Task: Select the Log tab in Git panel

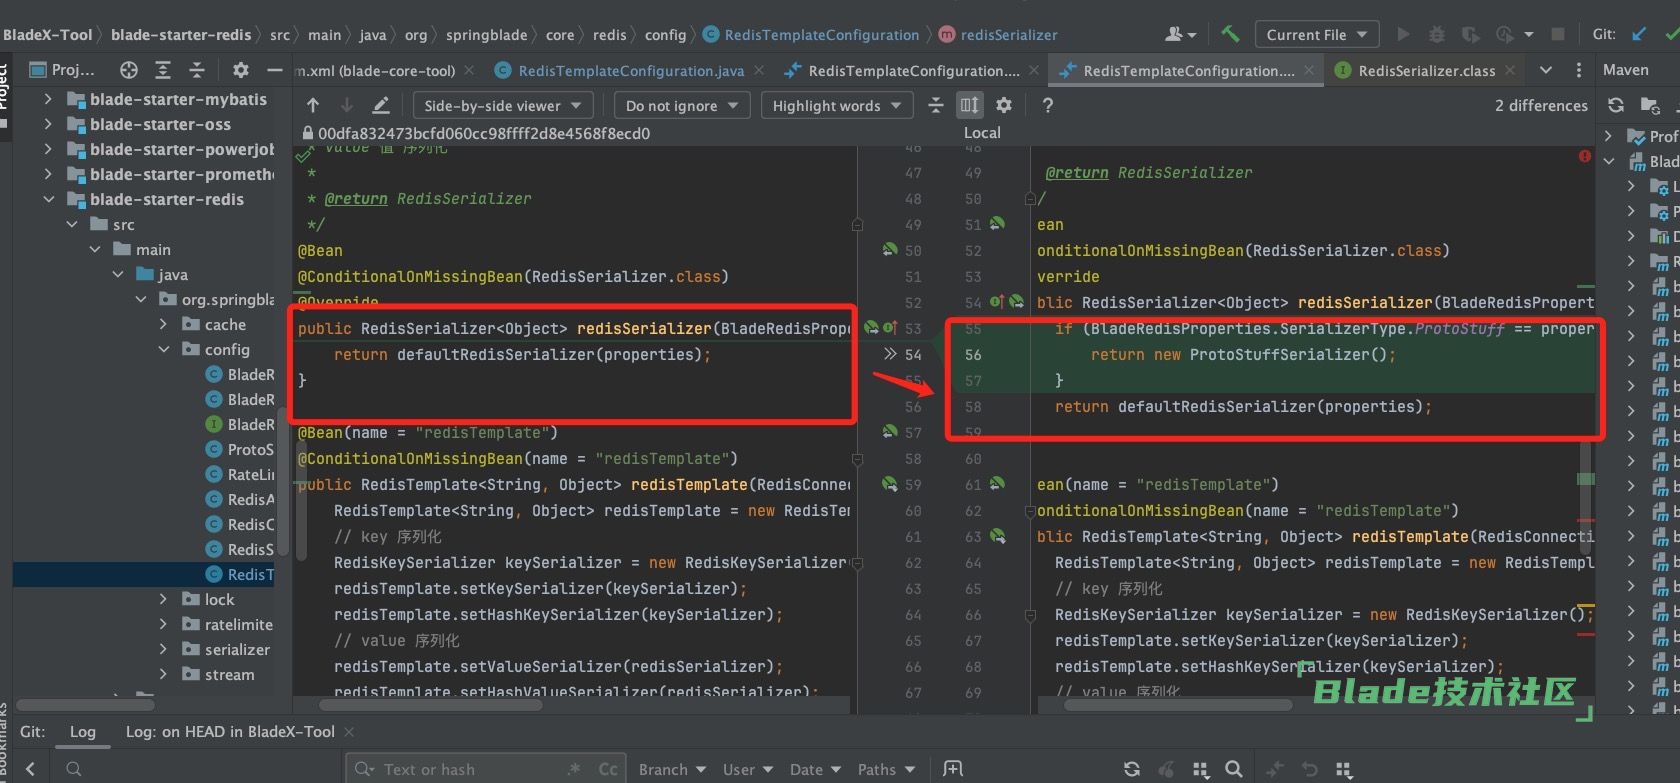Action: click(82, 731)
